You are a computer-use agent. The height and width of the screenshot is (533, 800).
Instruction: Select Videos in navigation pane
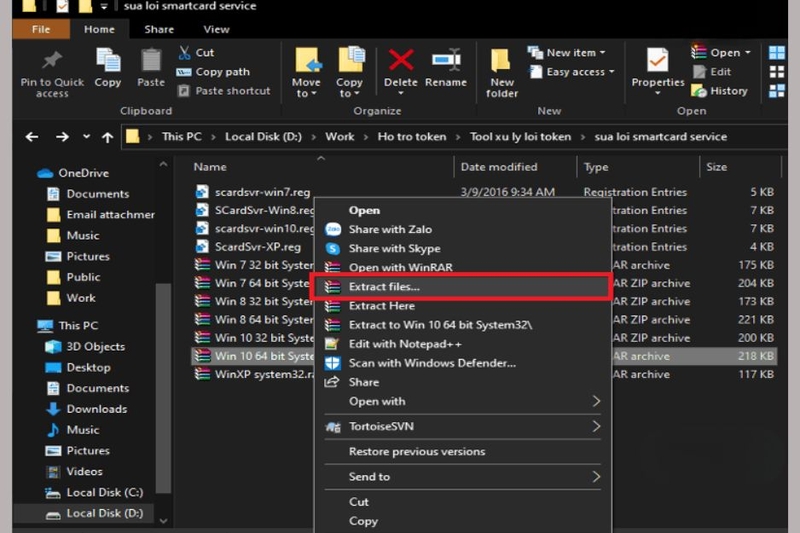74,471
